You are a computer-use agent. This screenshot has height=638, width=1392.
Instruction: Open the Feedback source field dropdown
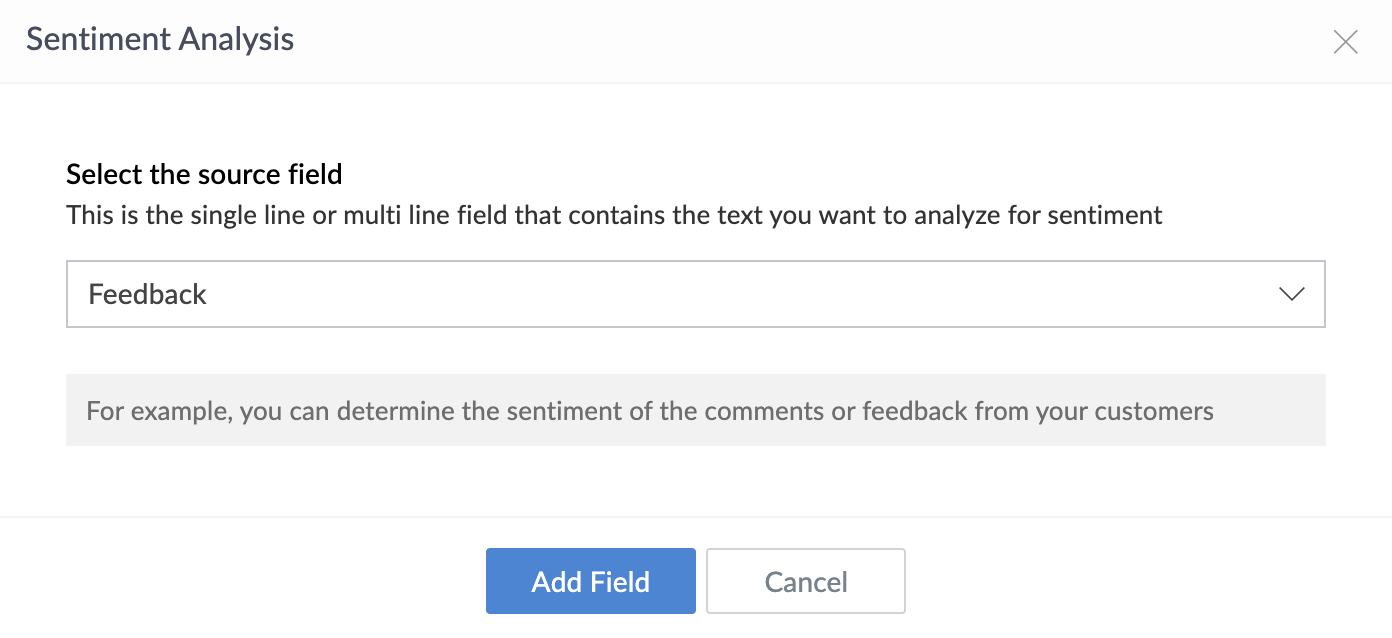point(695,294)
